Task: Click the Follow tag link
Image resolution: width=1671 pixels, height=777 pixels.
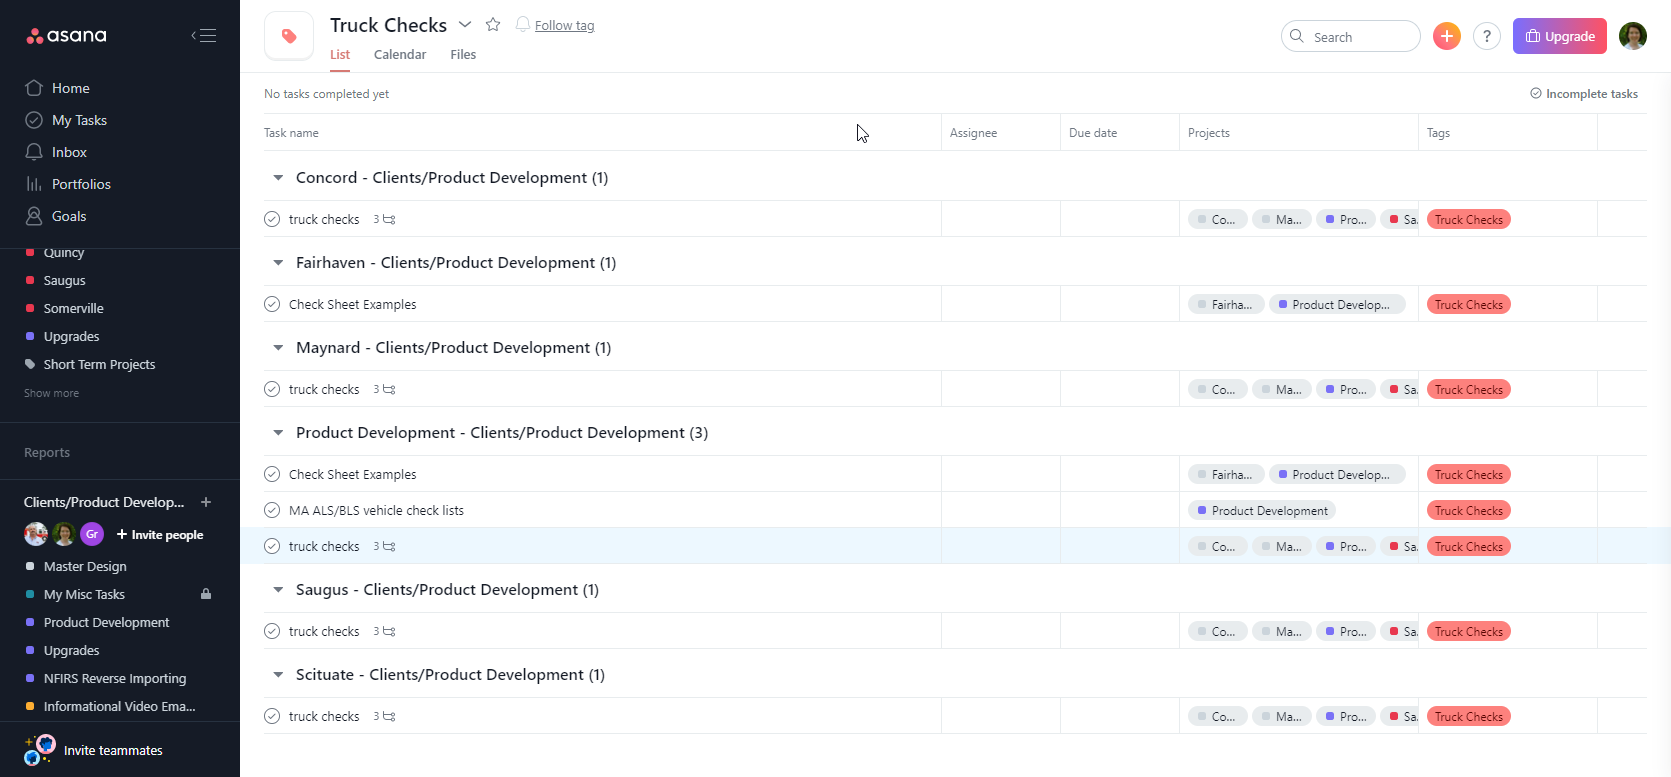Action: coord(564,25)
